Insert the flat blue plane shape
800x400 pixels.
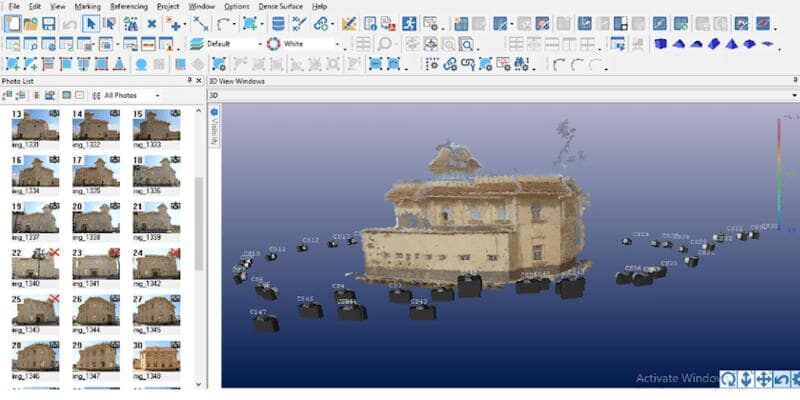point(767,44)
